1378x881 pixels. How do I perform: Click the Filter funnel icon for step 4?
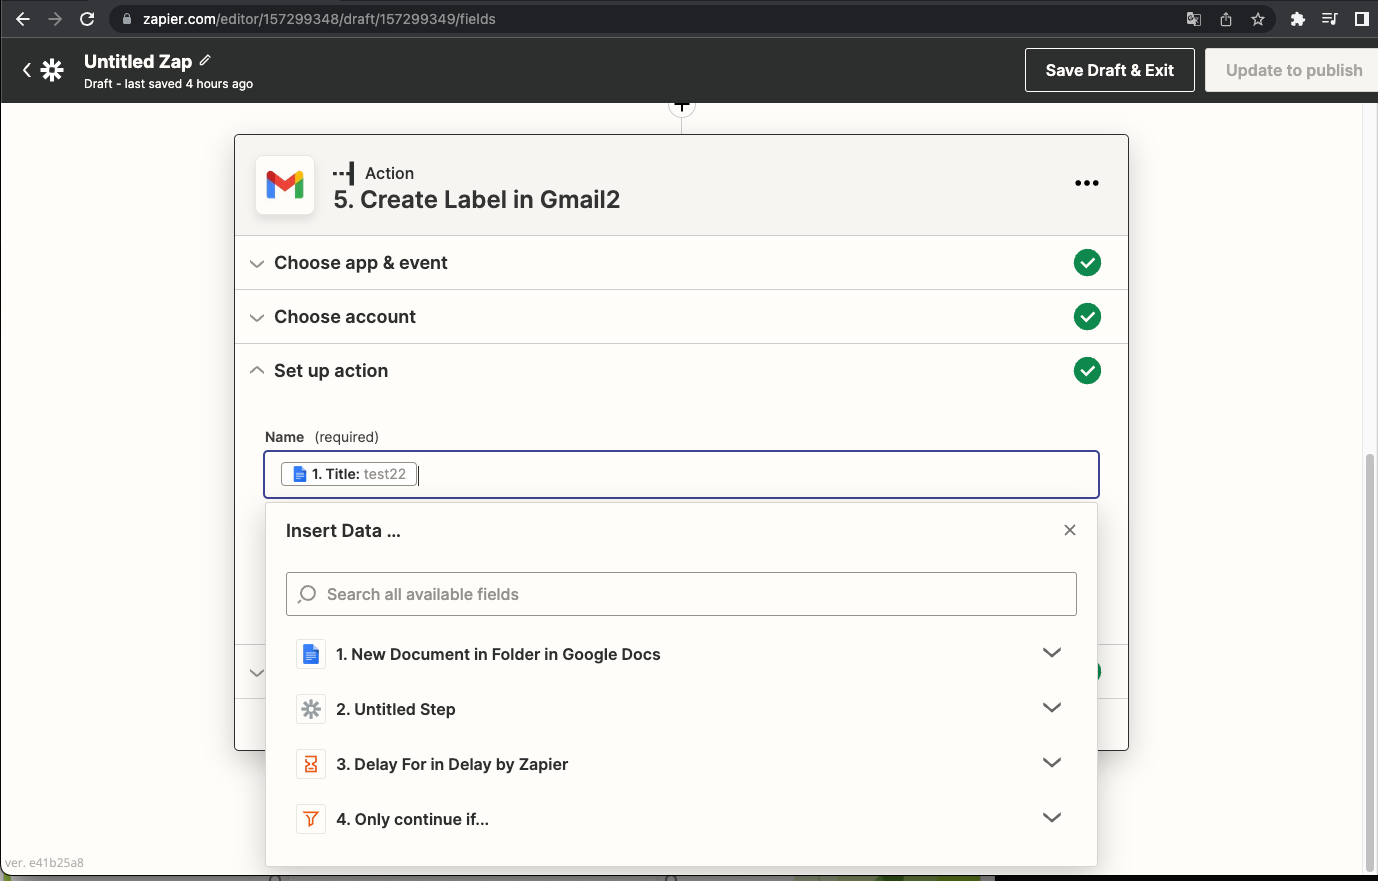click(x=311, y=820)
